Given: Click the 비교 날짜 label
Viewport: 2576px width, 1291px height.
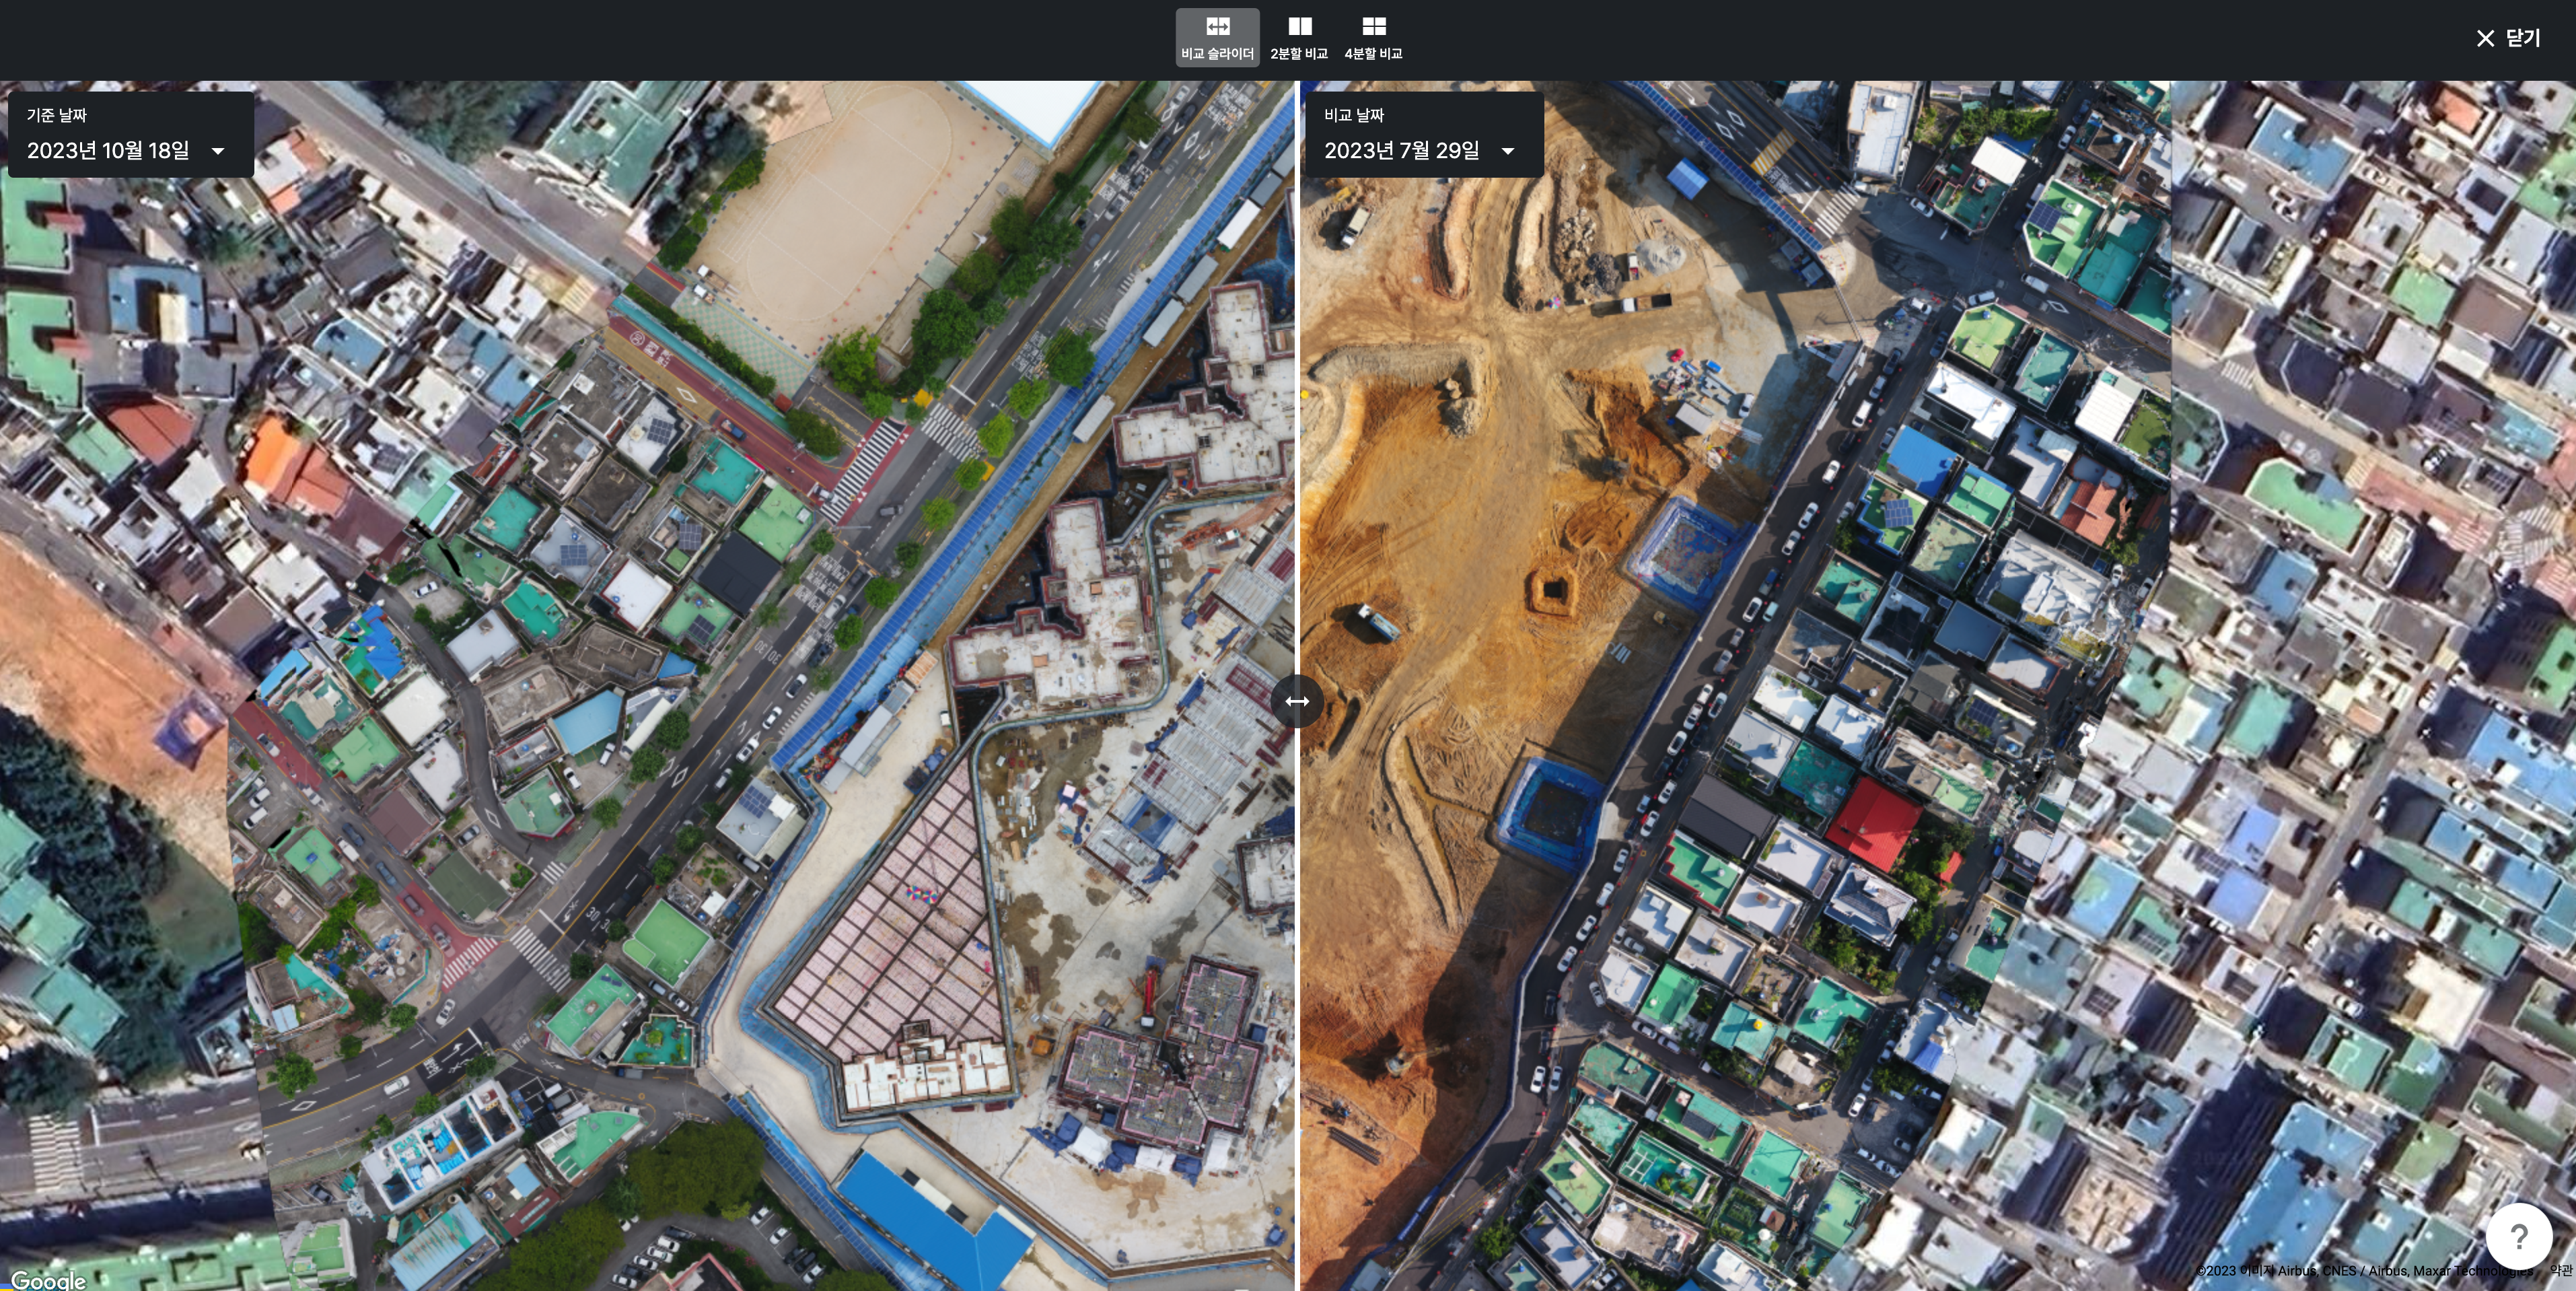Looking at the screenshot, I should [x=1354, y=115].
